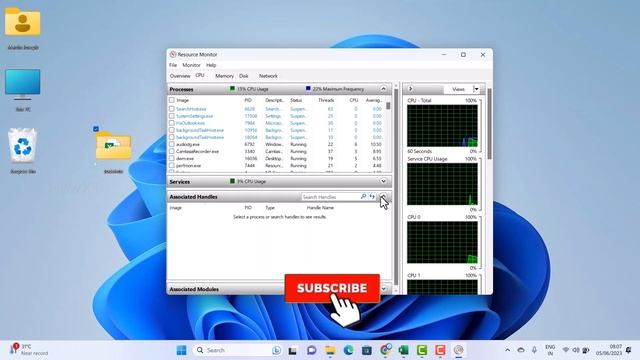Open volume speaker tray icon
The width and height of the screenshot is (640, 360).
point(576,350)
